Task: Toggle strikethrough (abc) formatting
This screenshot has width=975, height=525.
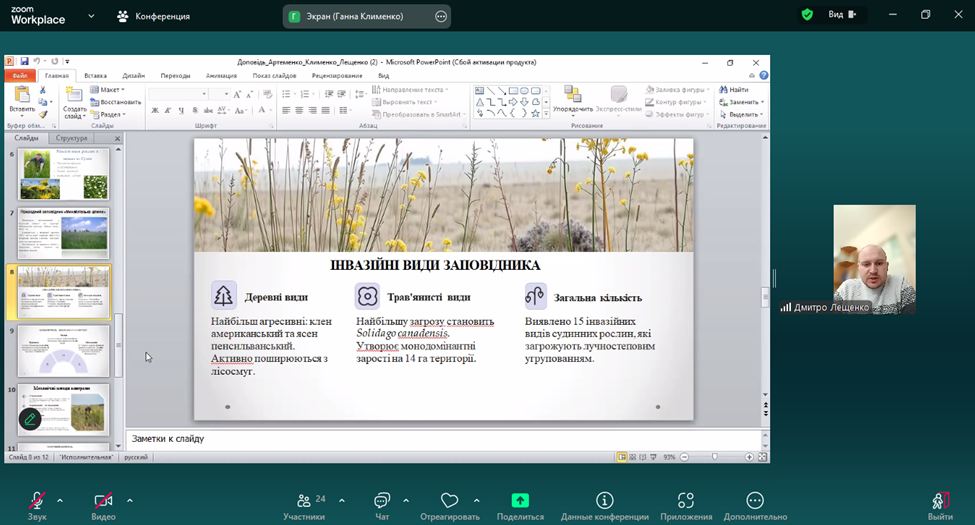Action: click(x=208, y=110)
